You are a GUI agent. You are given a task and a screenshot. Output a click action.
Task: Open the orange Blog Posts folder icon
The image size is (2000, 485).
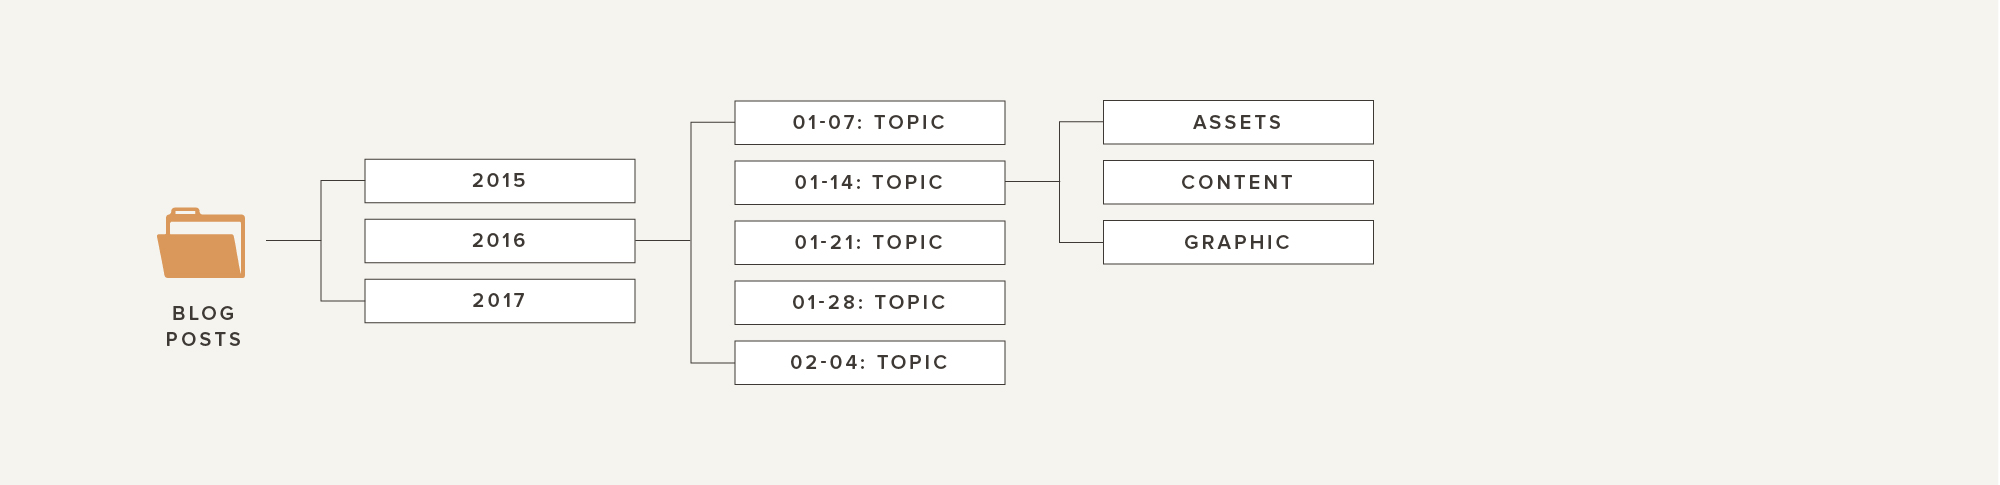tap(201, 243)
